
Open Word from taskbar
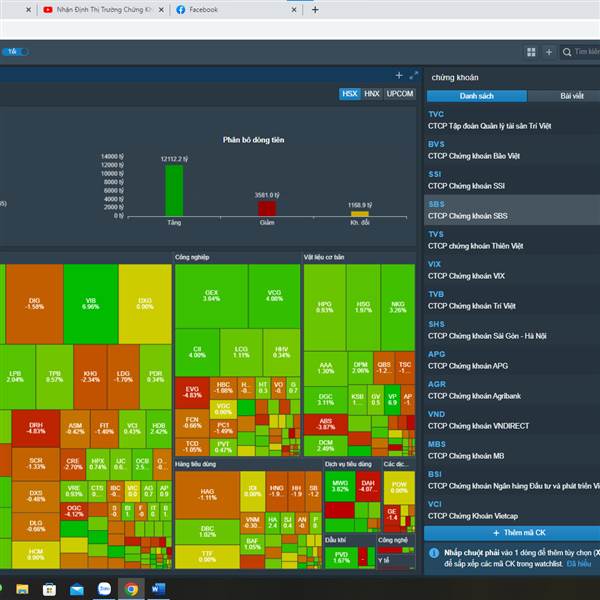click(158, 589)
